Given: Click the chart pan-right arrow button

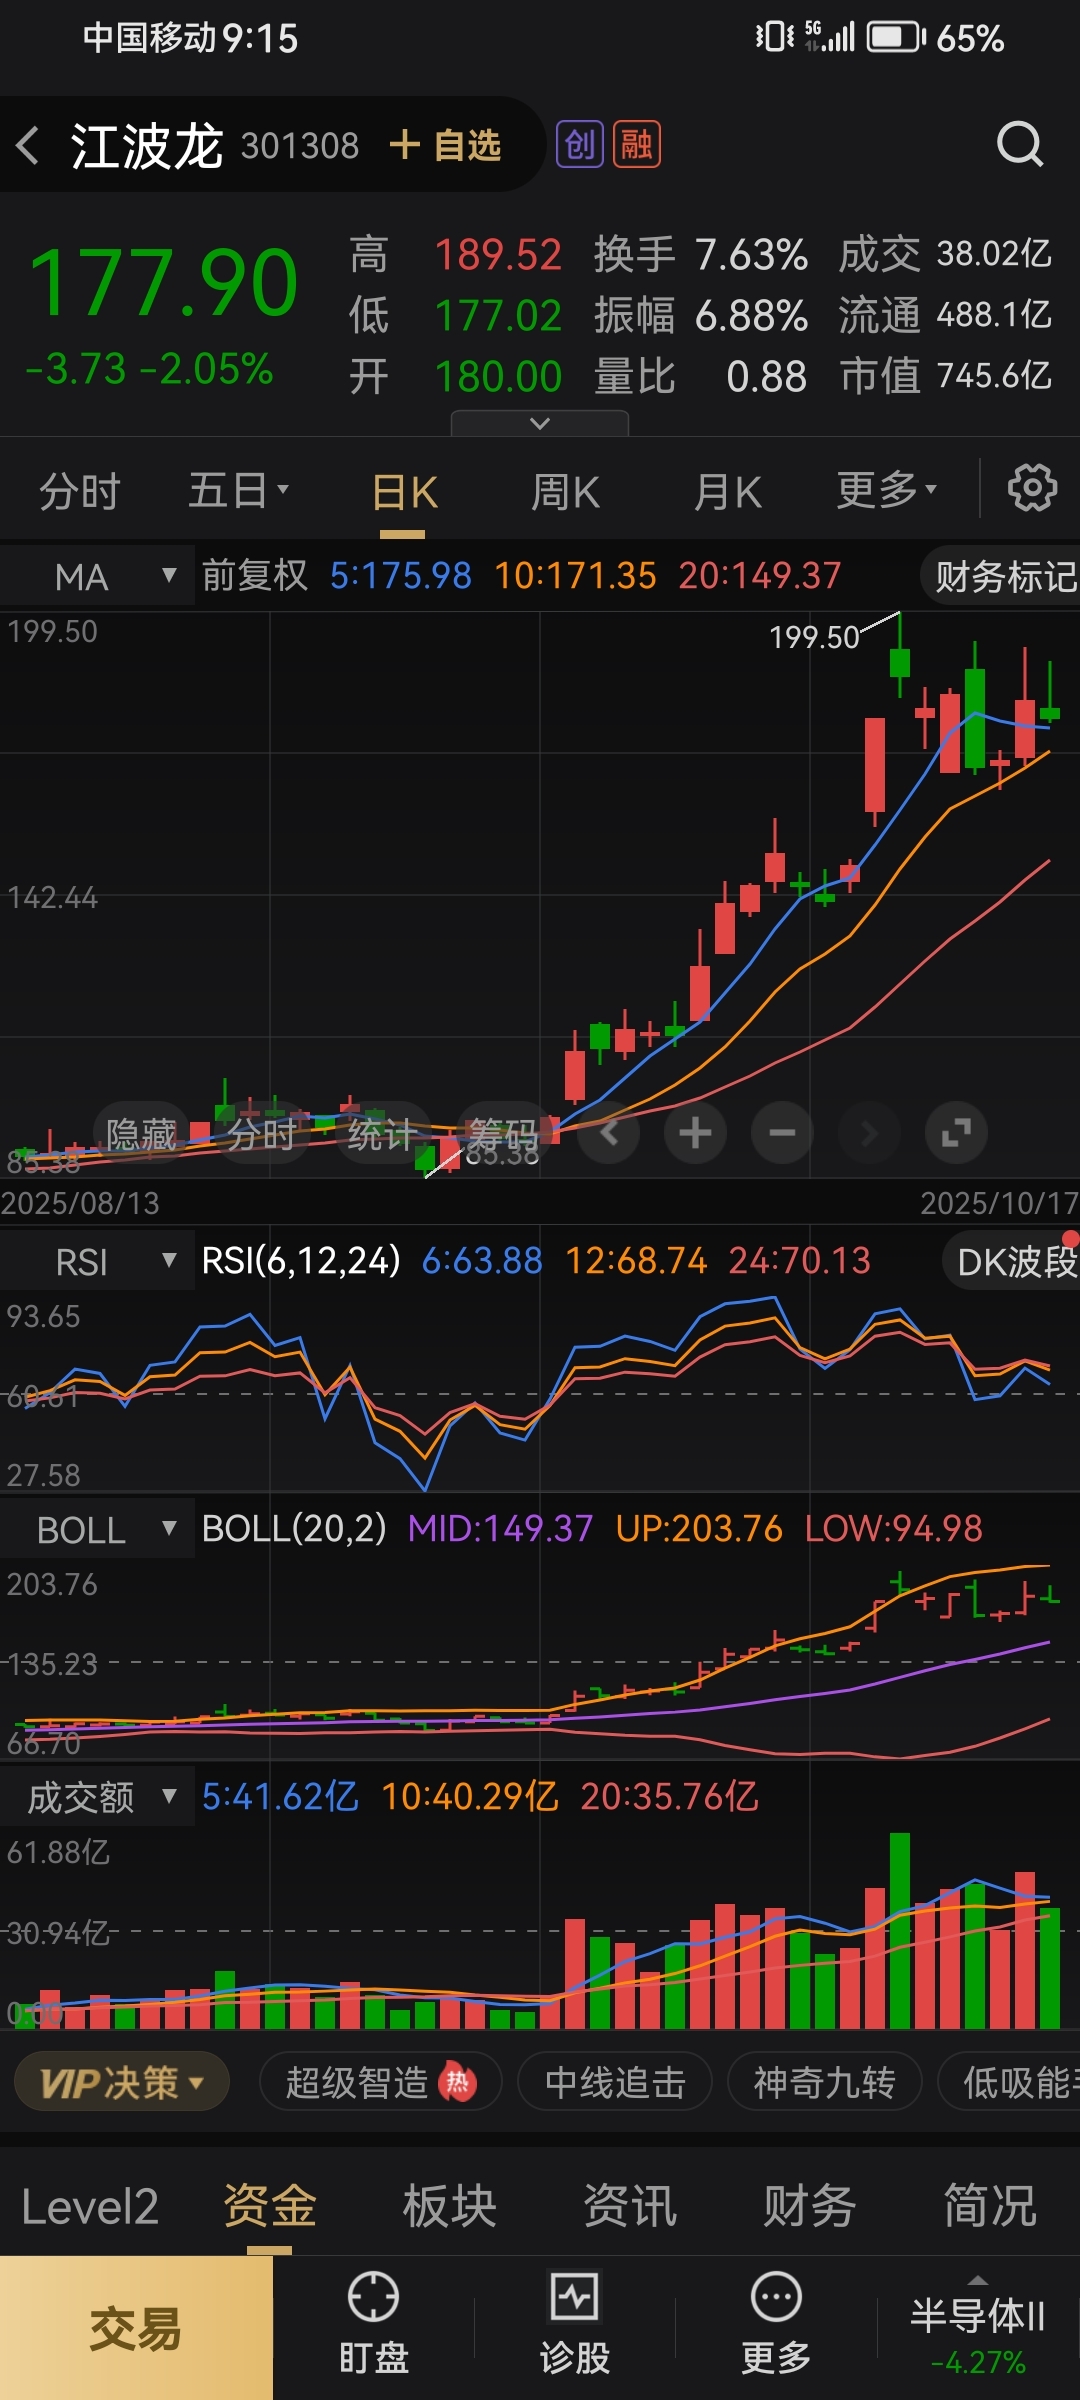Looking at the screenshot, I should pyautogui.click(x=869, y=1133).
